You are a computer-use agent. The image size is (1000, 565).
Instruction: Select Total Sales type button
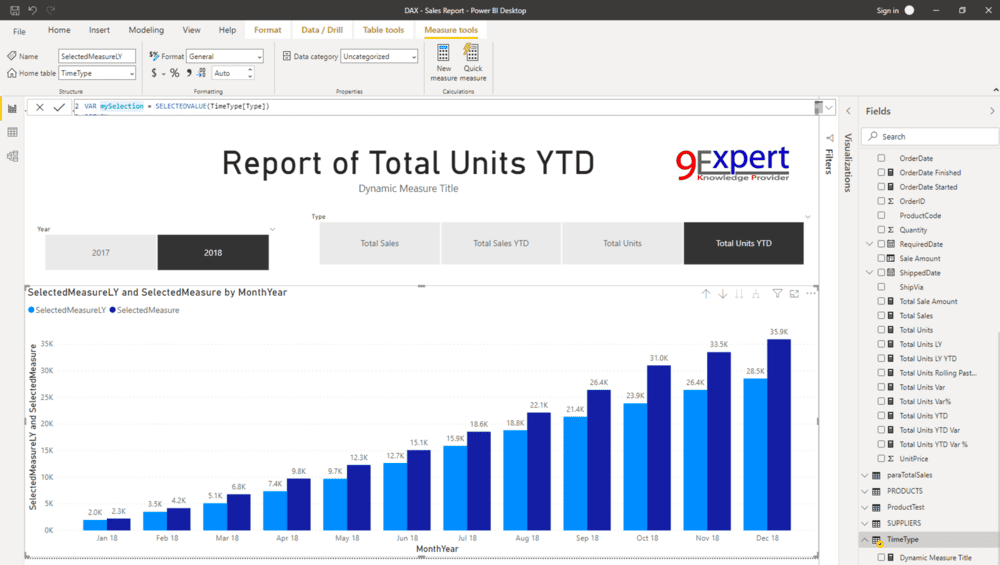[x=379, y=243]
